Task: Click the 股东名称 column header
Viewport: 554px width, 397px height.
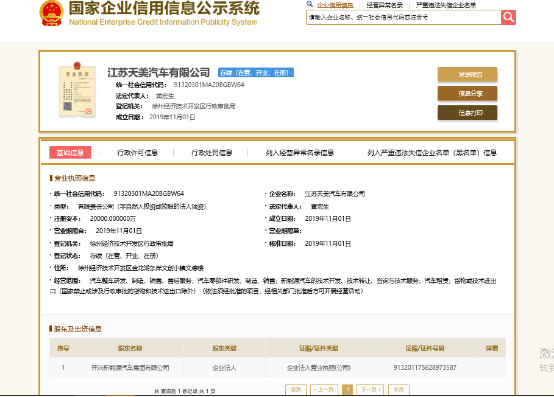Action: [x=130, y=348]
